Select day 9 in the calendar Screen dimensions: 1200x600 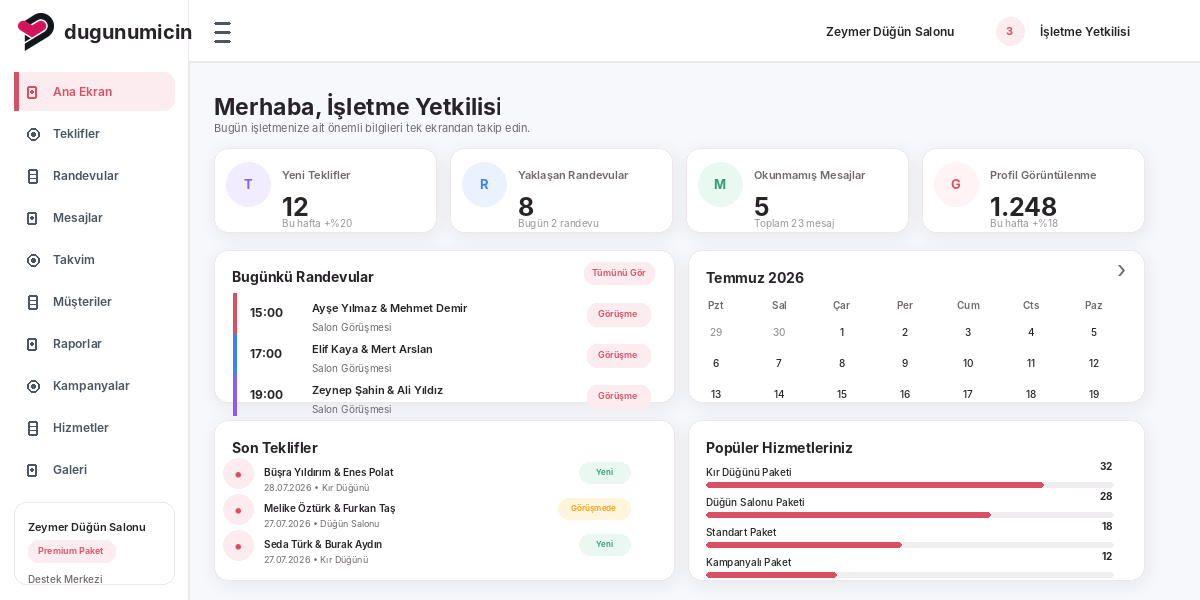pyautogui.click(x=905, y=363)
